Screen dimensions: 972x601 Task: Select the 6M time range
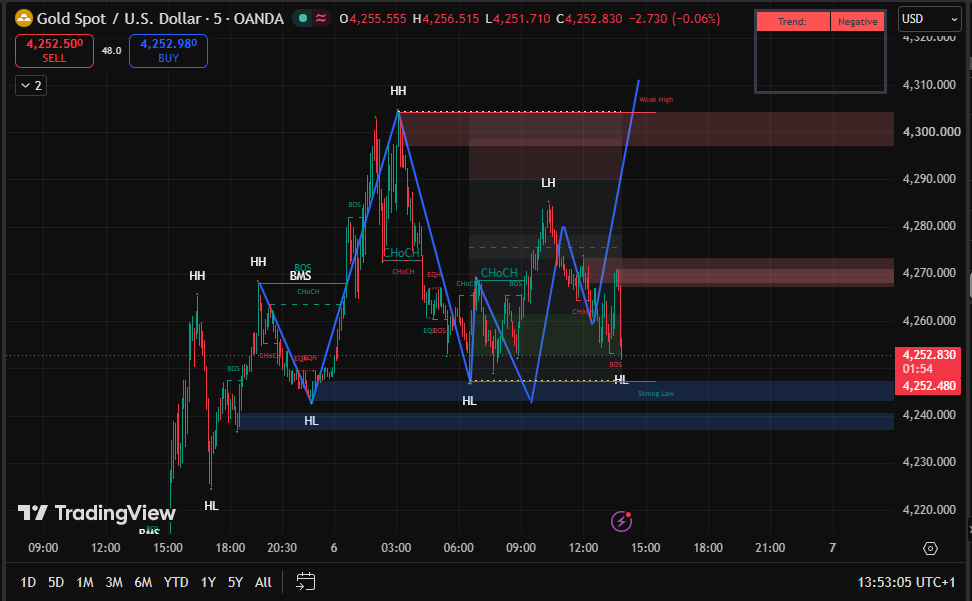(143, 582)
